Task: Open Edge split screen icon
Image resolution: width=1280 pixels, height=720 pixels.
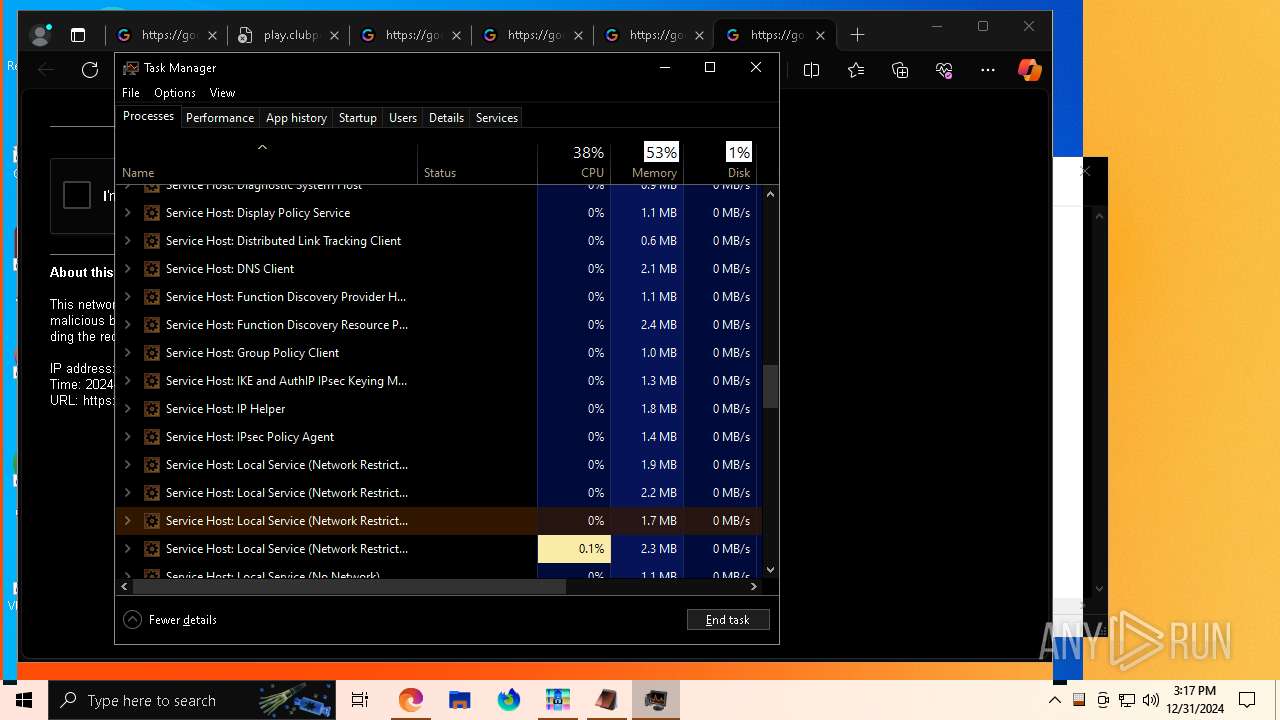Action: pos(811,70)
